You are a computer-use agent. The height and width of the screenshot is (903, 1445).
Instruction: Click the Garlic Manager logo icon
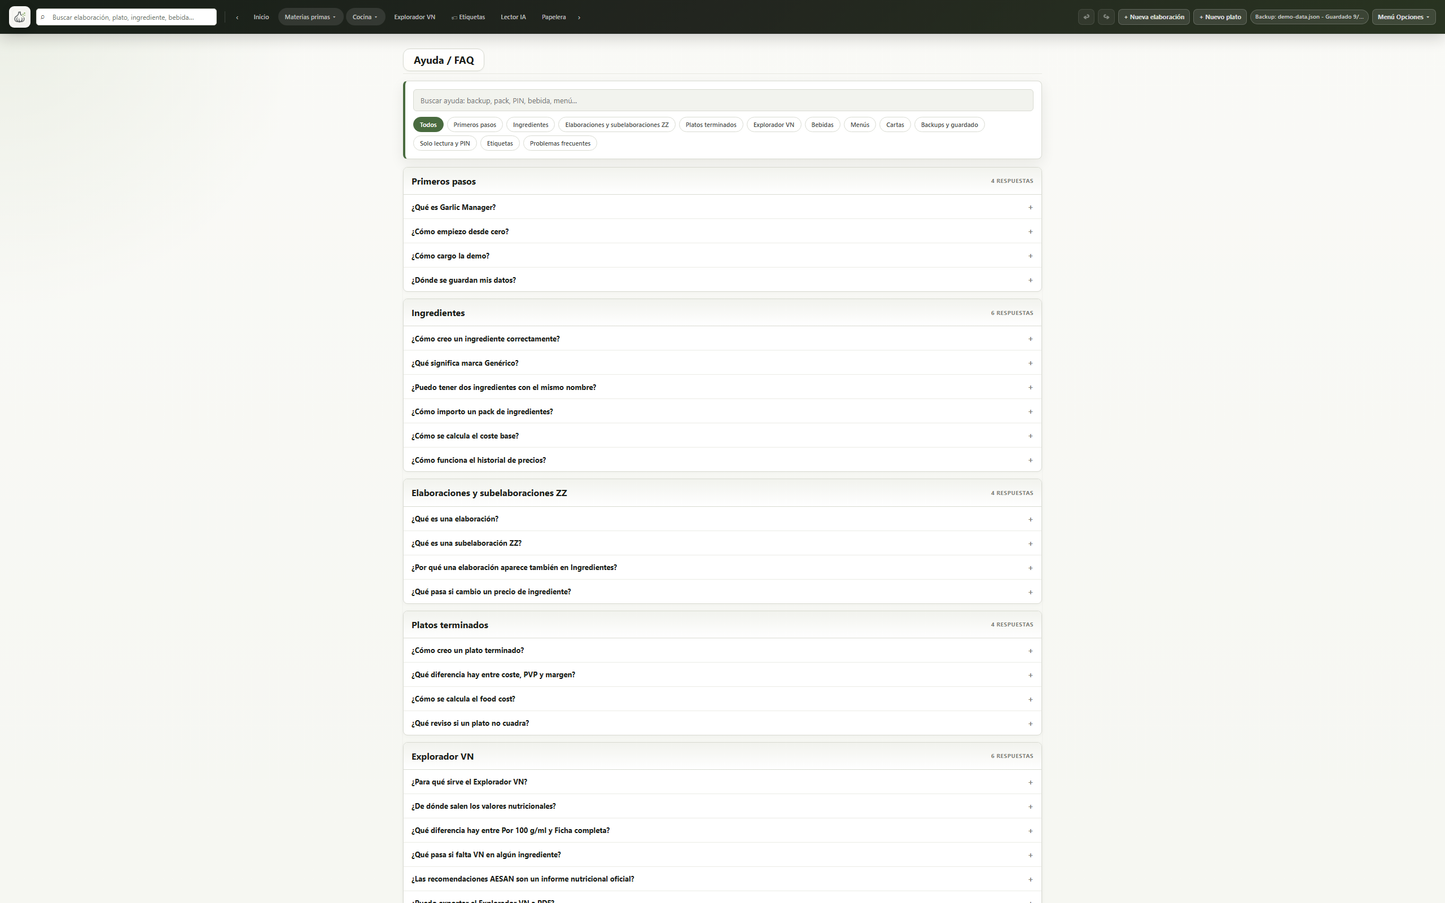coord(20,17)
